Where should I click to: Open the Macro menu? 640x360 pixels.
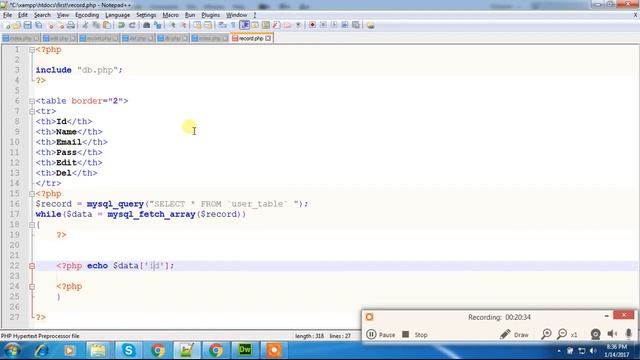click(x=170, y=15)
